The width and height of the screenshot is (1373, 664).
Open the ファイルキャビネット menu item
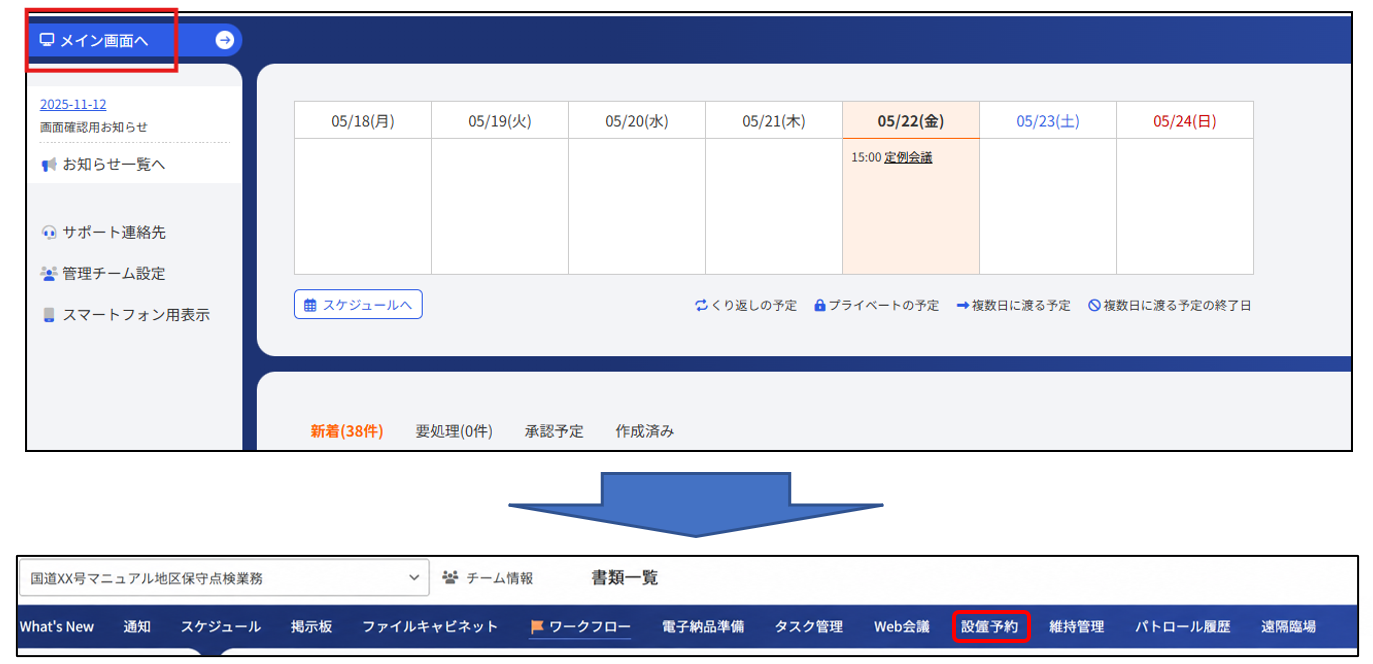[430, 627]
